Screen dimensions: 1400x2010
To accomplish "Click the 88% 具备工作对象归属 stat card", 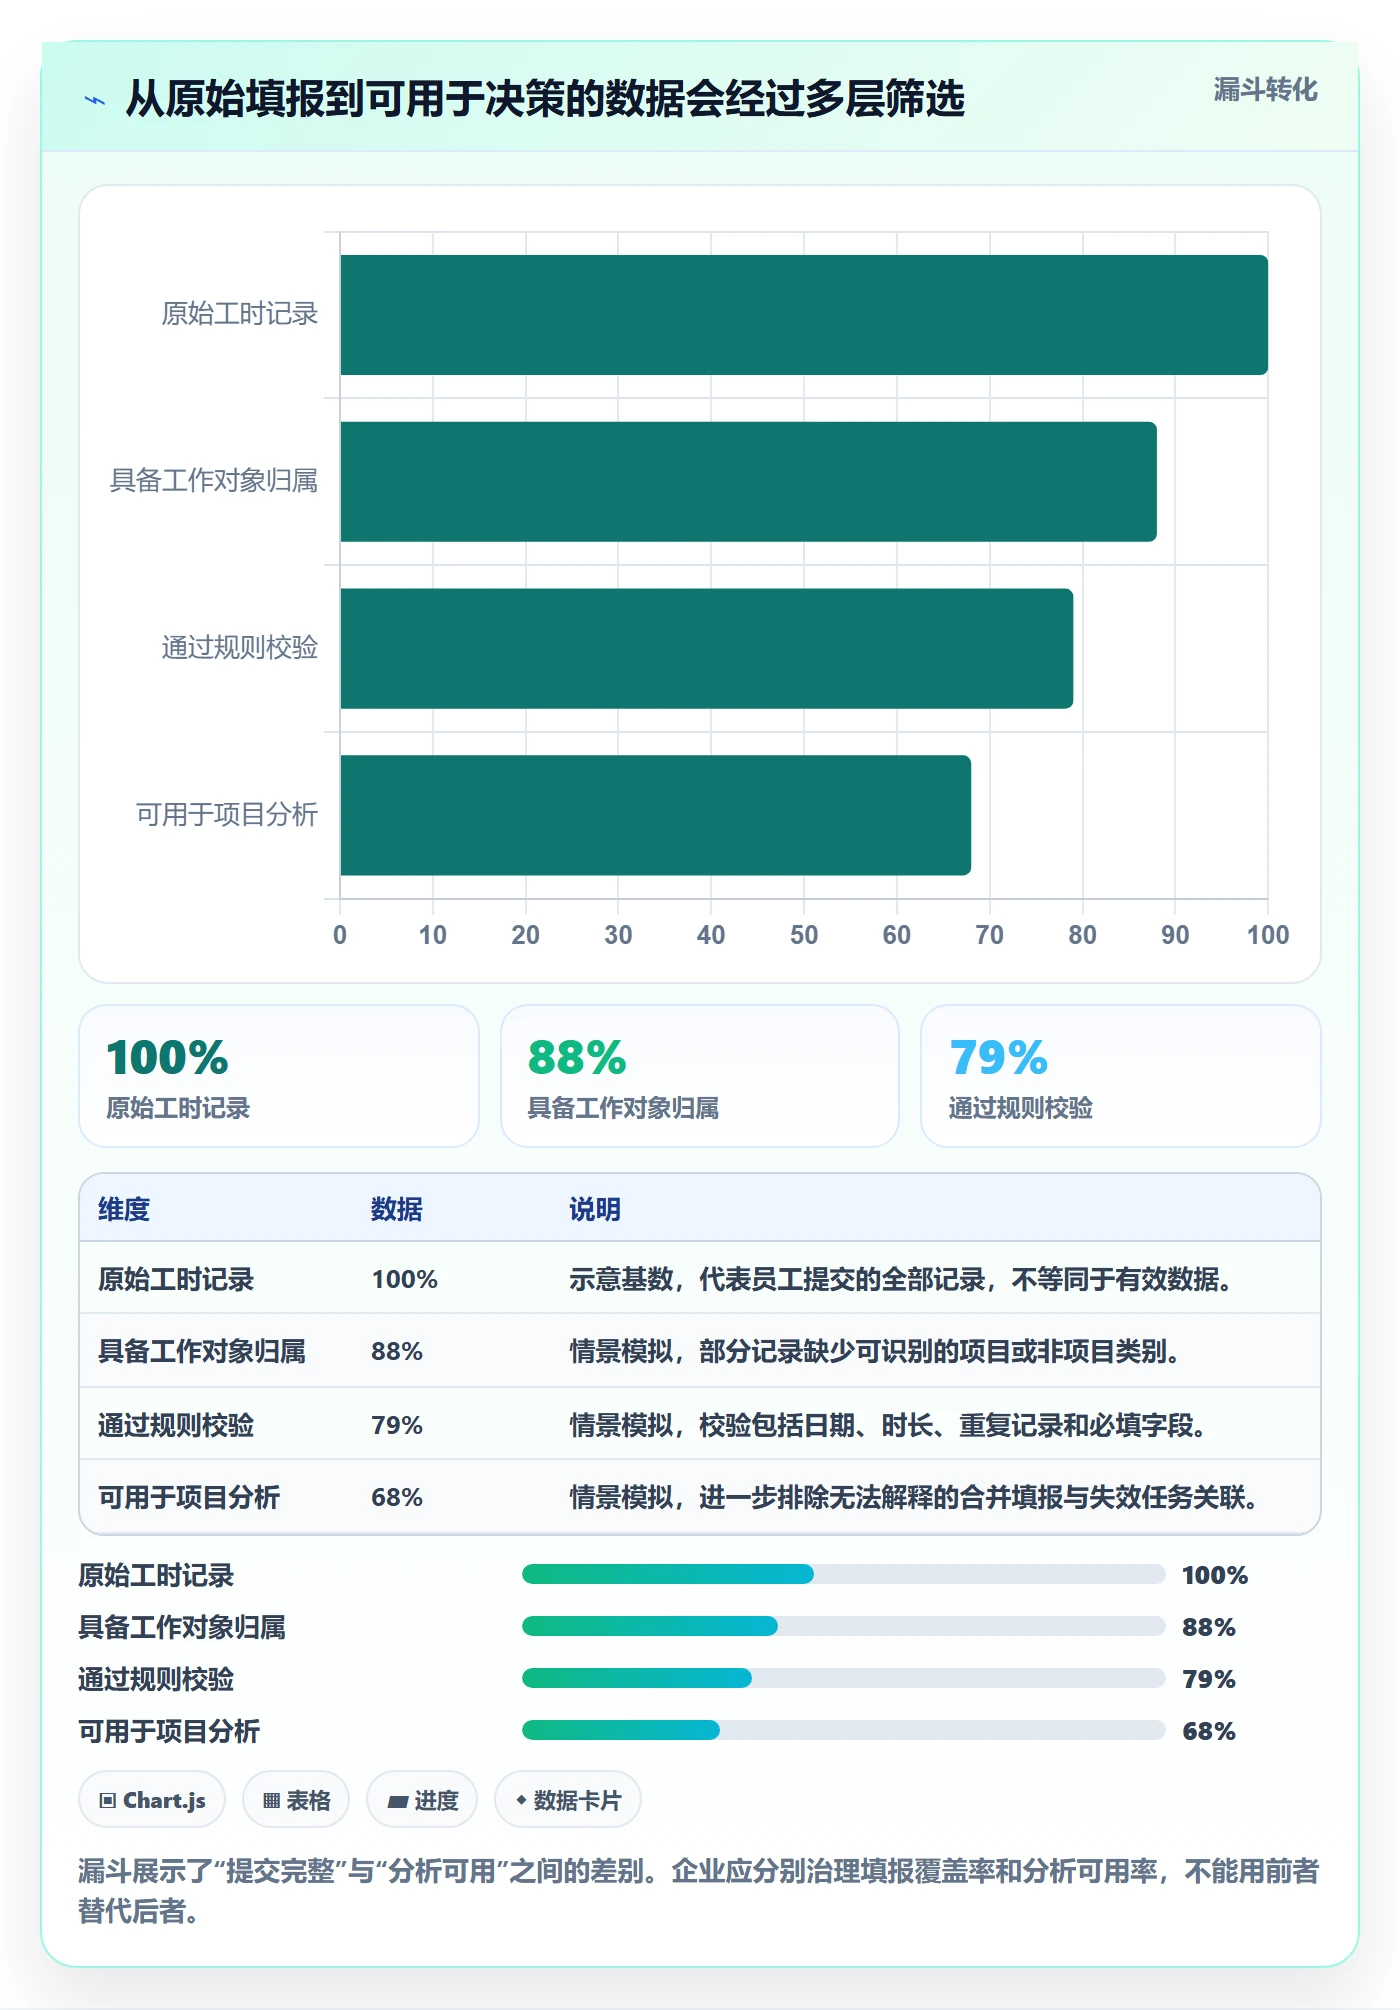I will coord(700,1076).
